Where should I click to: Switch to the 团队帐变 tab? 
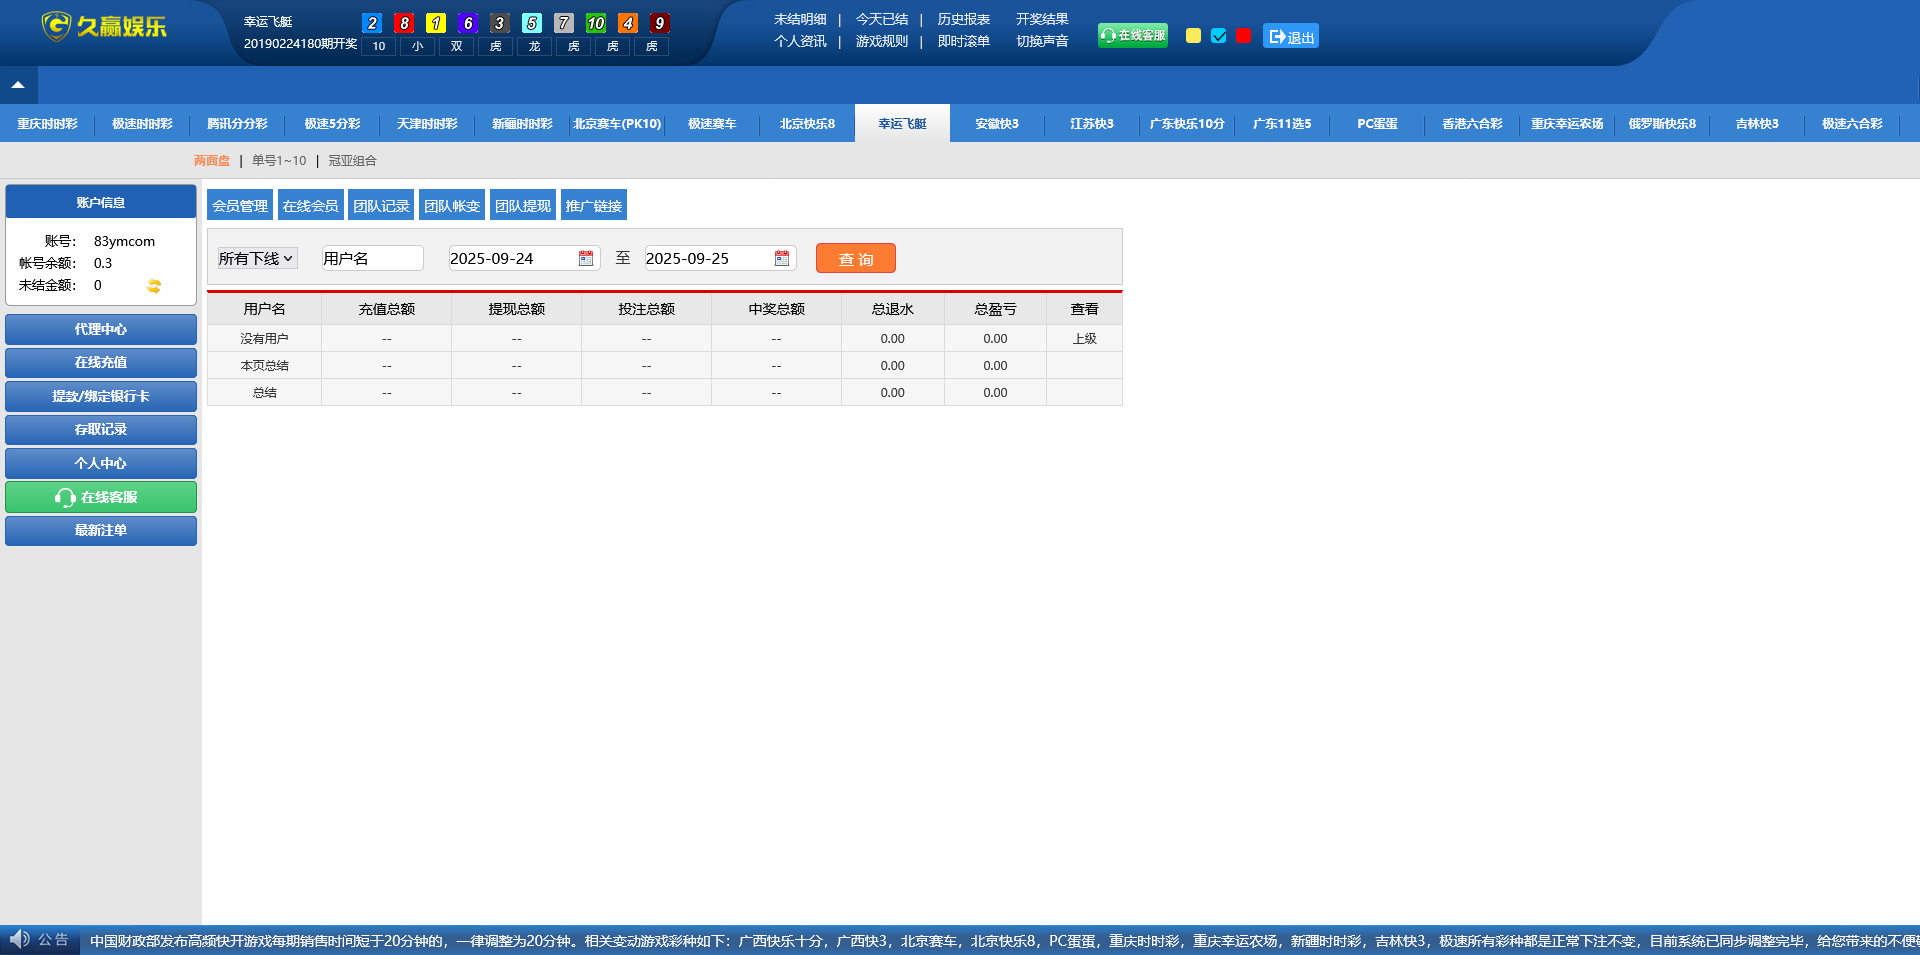(x=452, y=205)
